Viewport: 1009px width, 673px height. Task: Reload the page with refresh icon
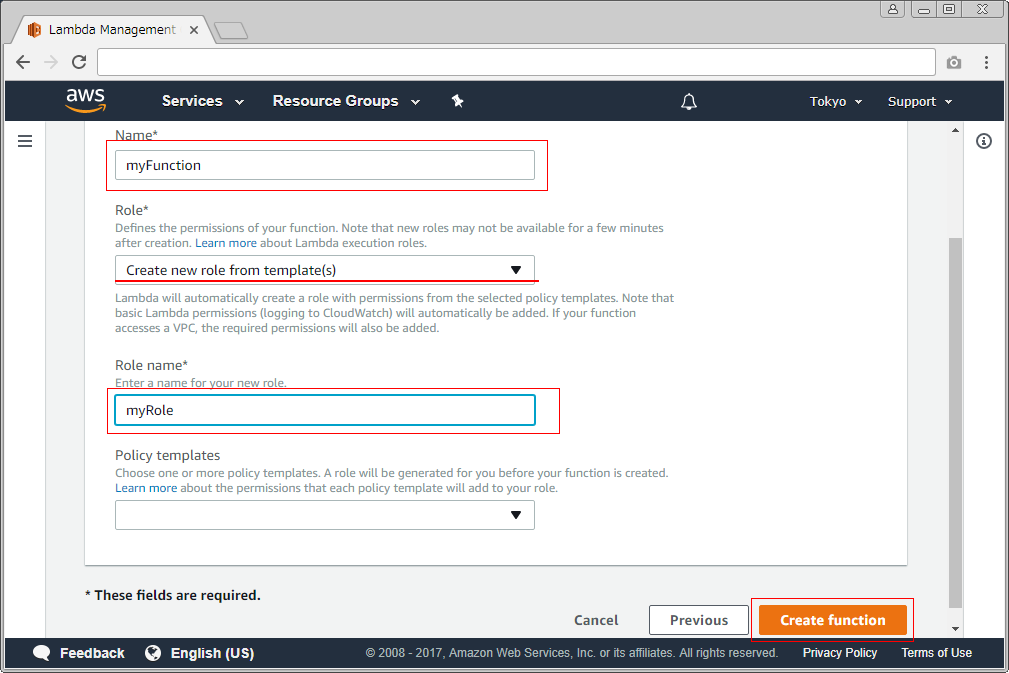79,62
